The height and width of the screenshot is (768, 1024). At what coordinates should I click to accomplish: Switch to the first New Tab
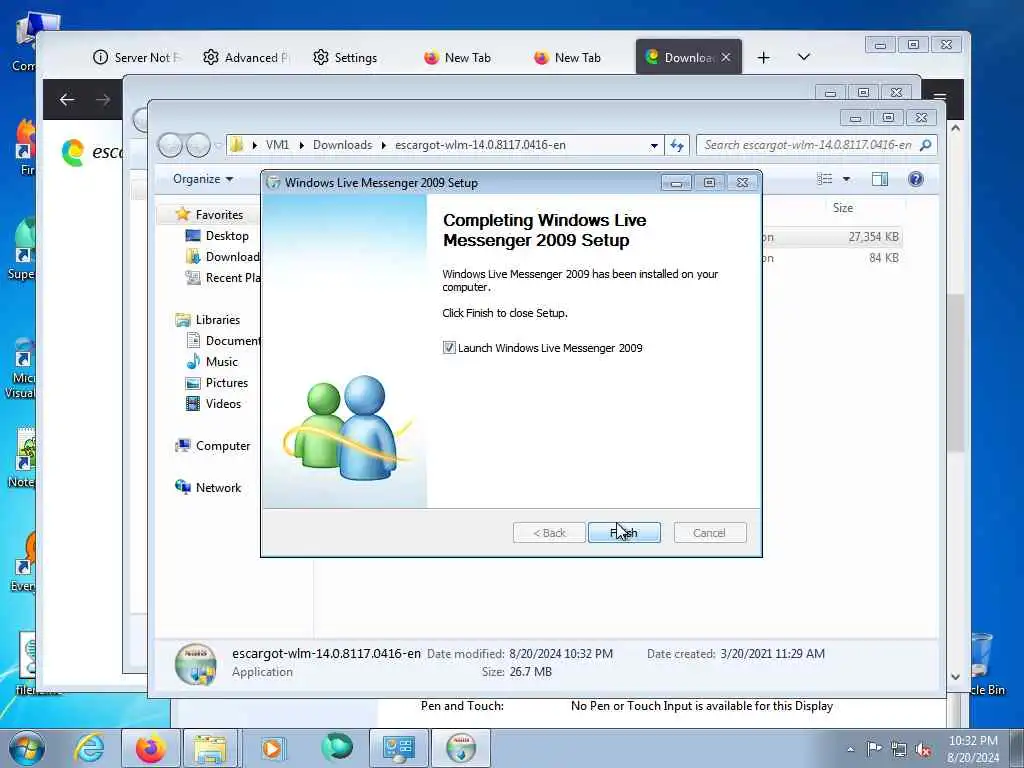tap(457, 57)
